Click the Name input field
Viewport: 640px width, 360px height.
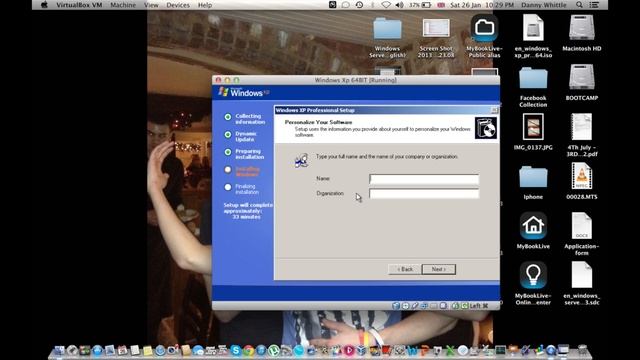tap(424, 179)
